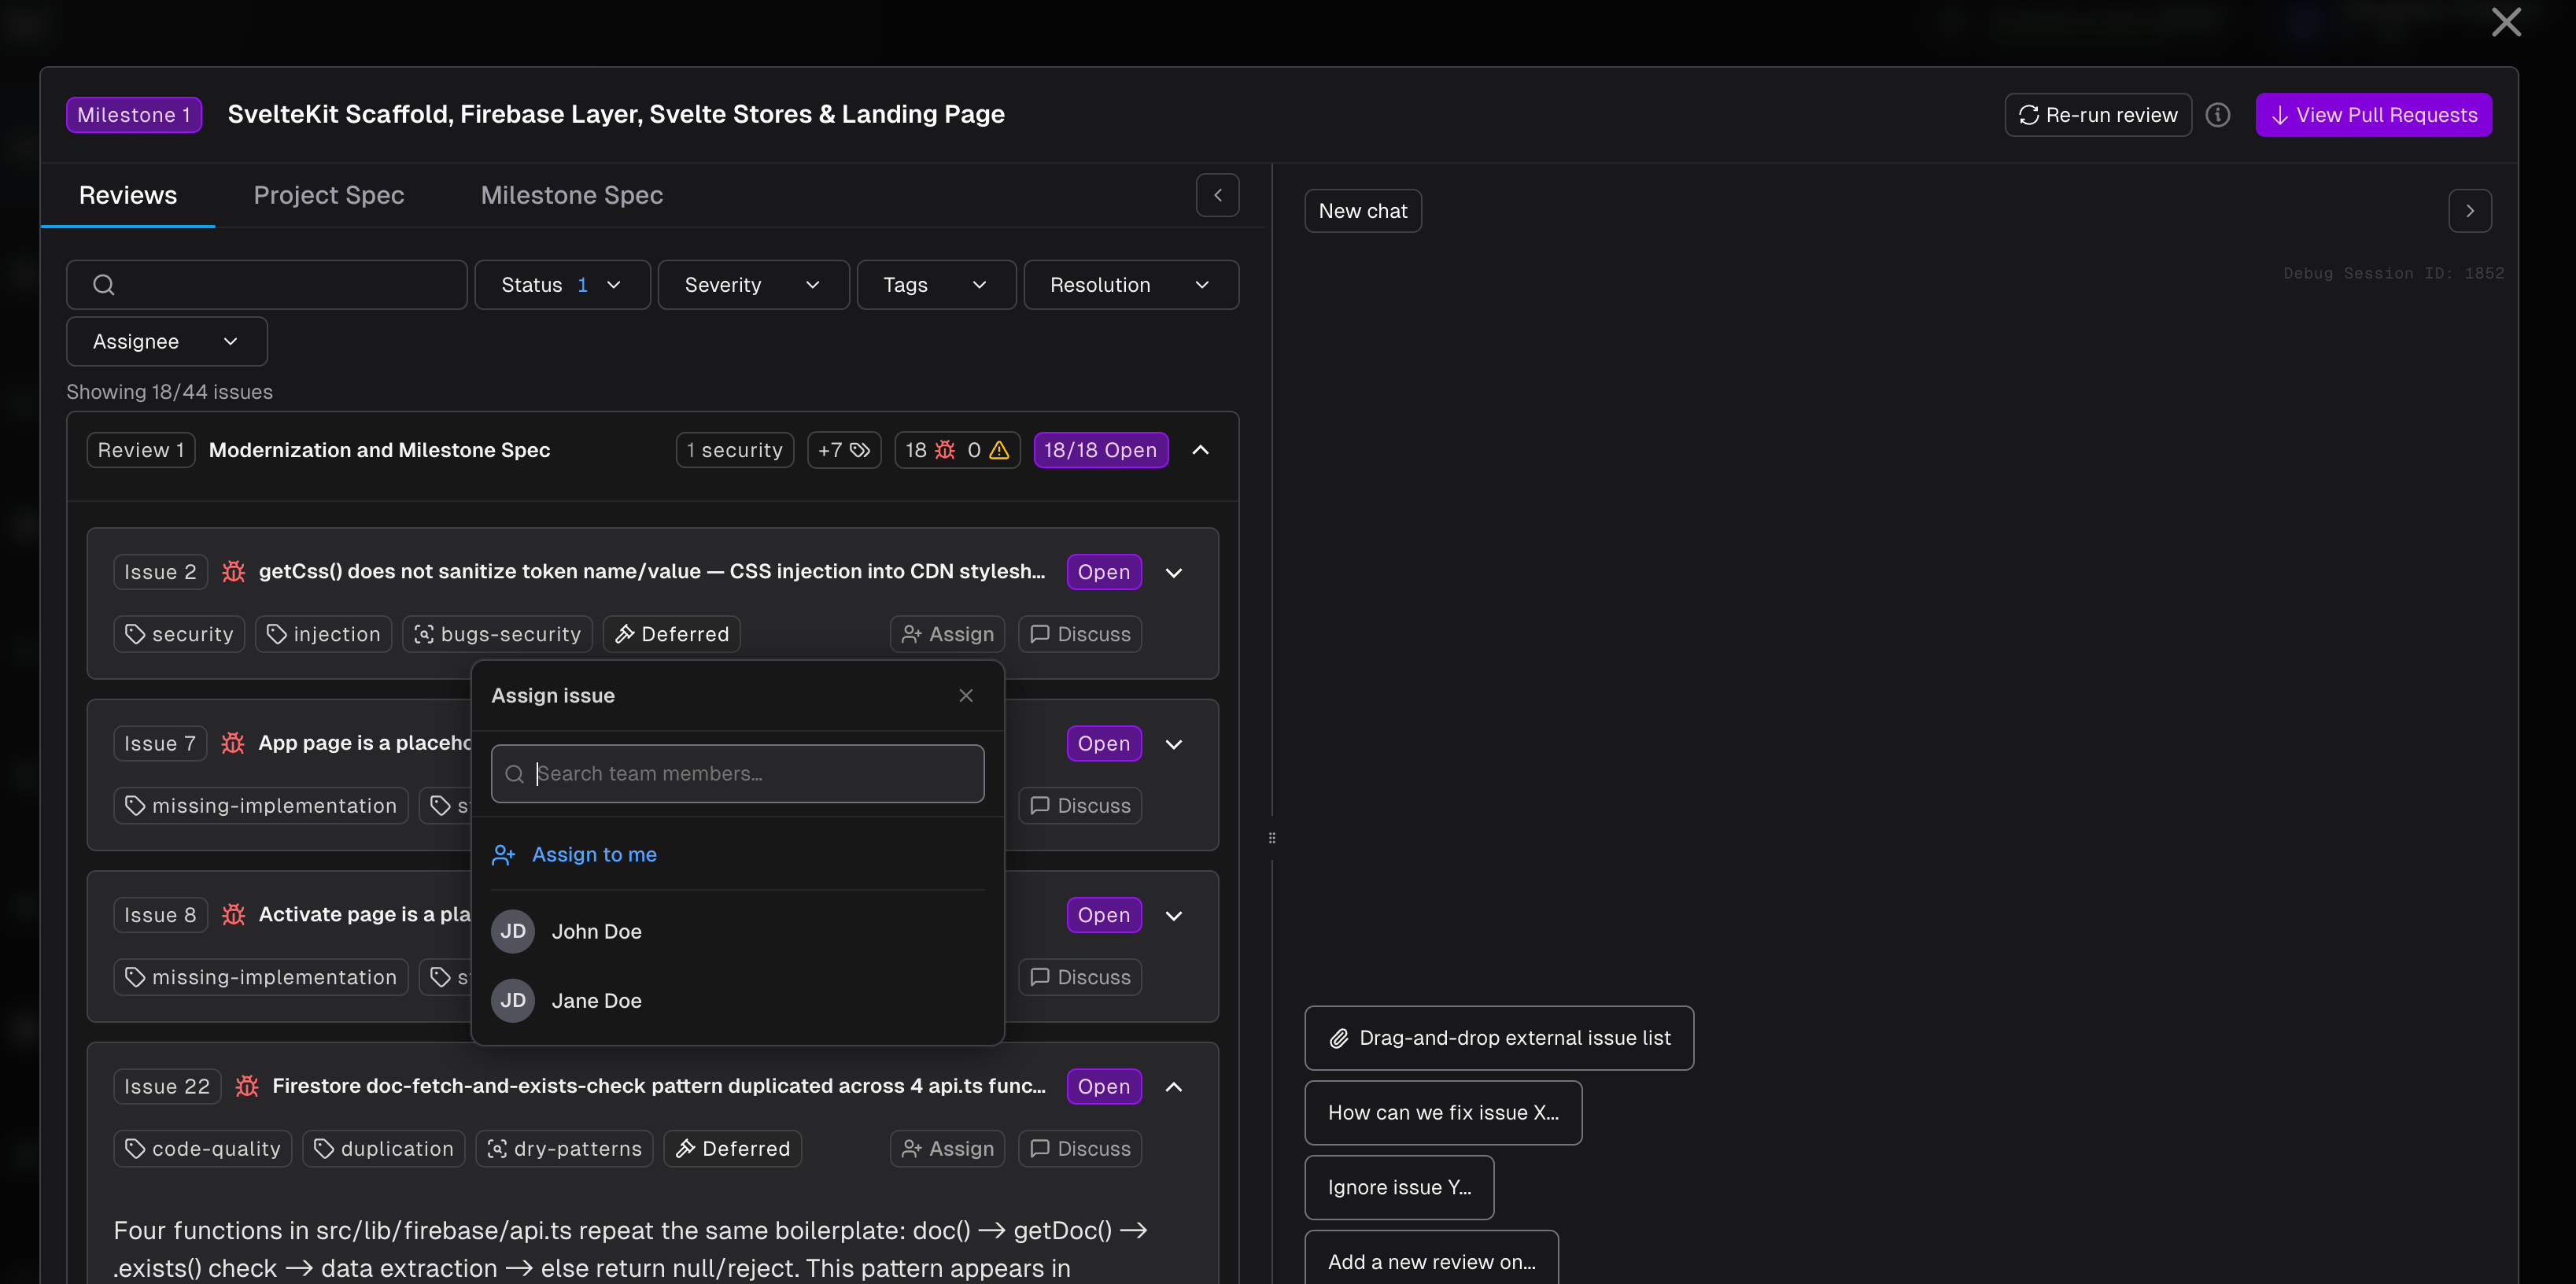
Task: Click the drag handle between panels
Action: 1272,838
